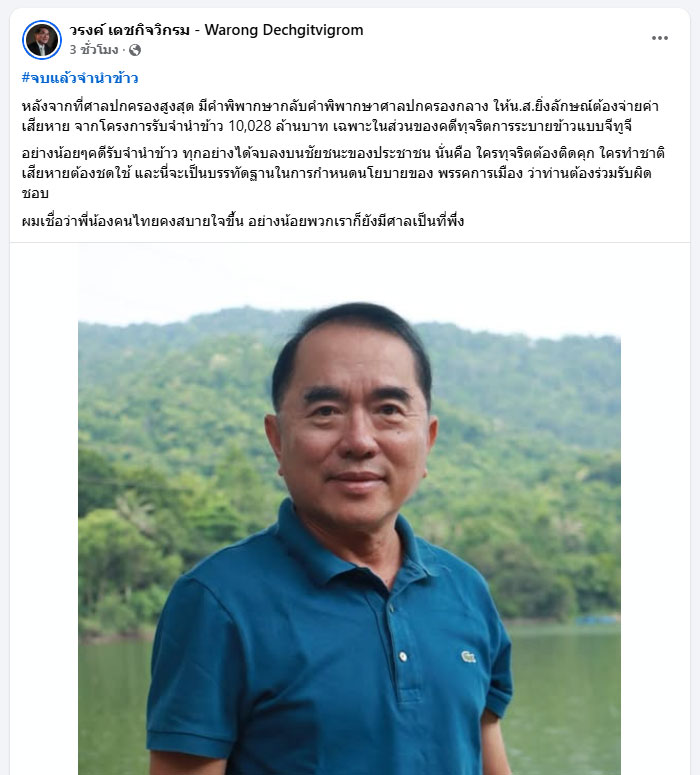The height and width of the screenshot is (775, 700).
Task: Open the hashtag #จบแล้วจำนำข้าว
Action: (x=80, y=78)
